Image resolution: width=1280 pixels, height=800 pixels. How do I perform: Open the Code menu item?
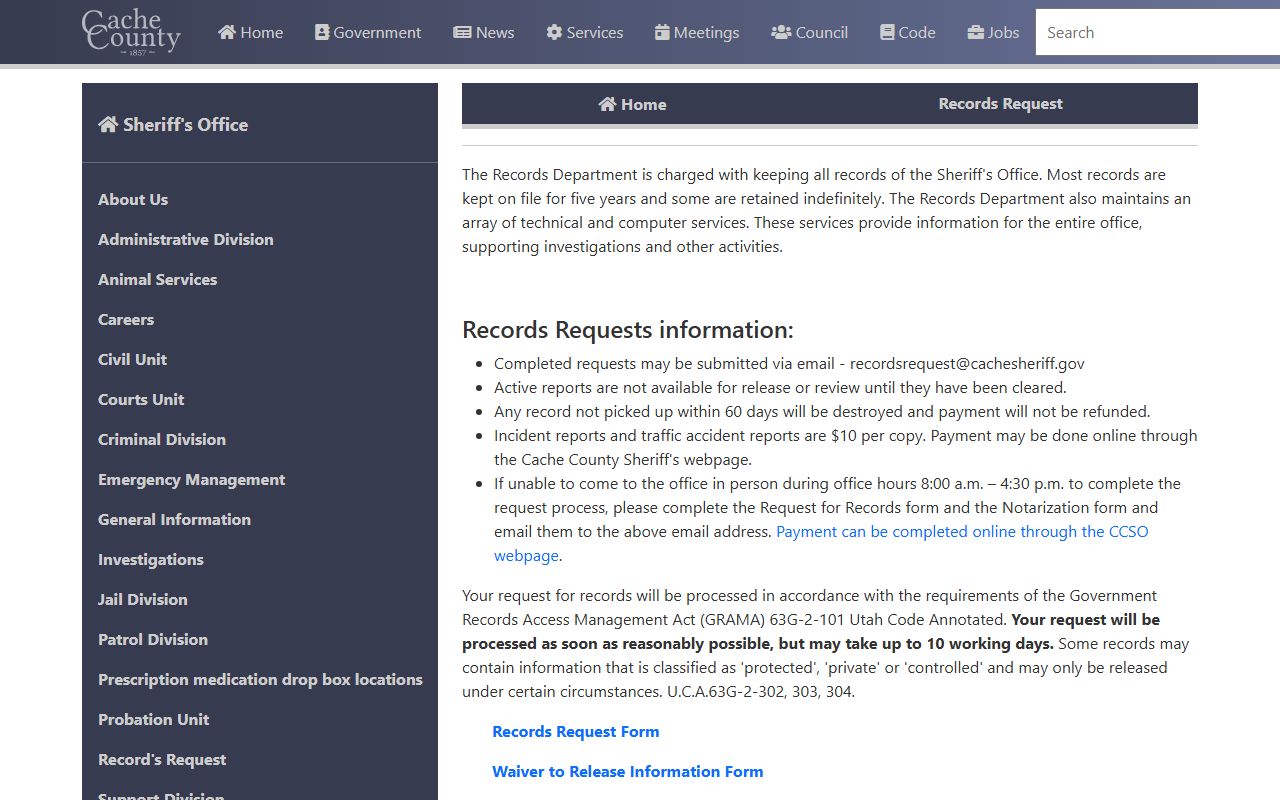pos(908,32)
